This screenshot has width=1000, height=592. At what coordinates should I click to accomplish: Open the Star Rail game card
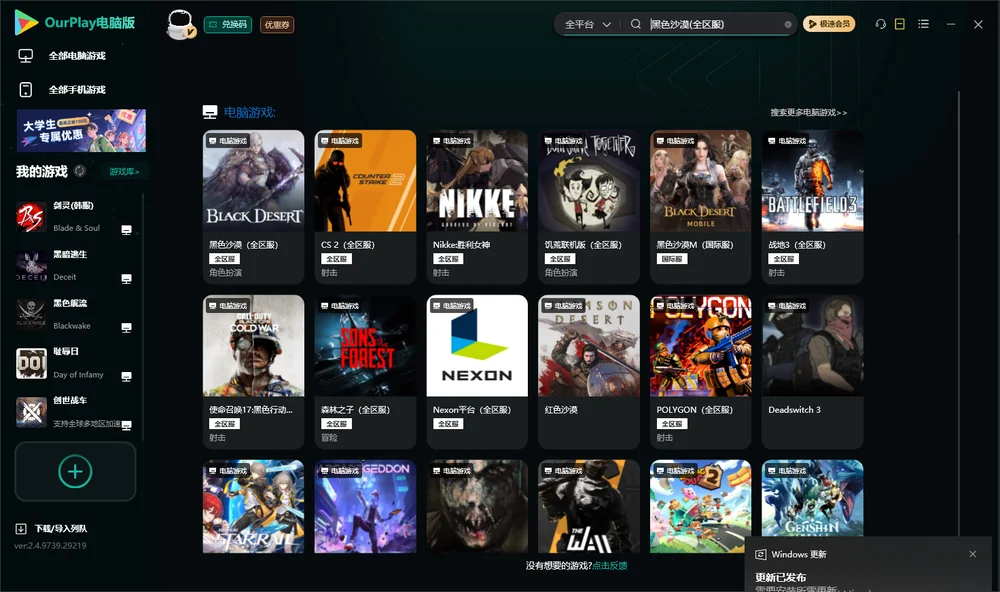(253, 507)
